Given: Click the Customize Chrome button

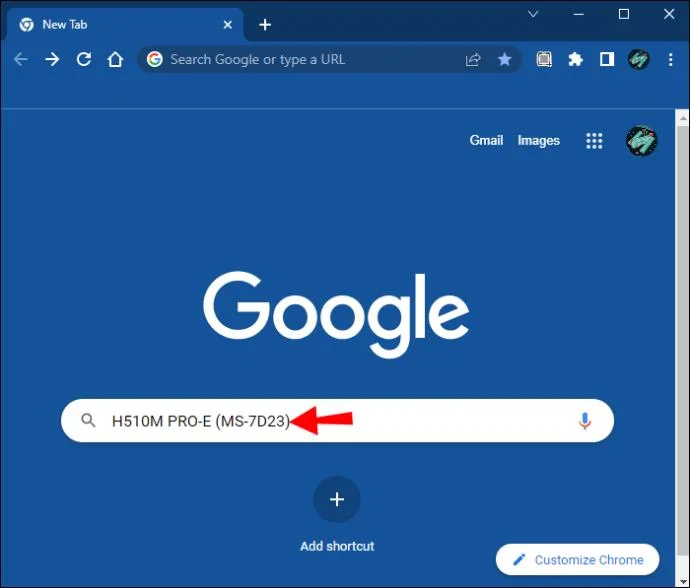Looking at the screenshot, I should tap(577, 559).
